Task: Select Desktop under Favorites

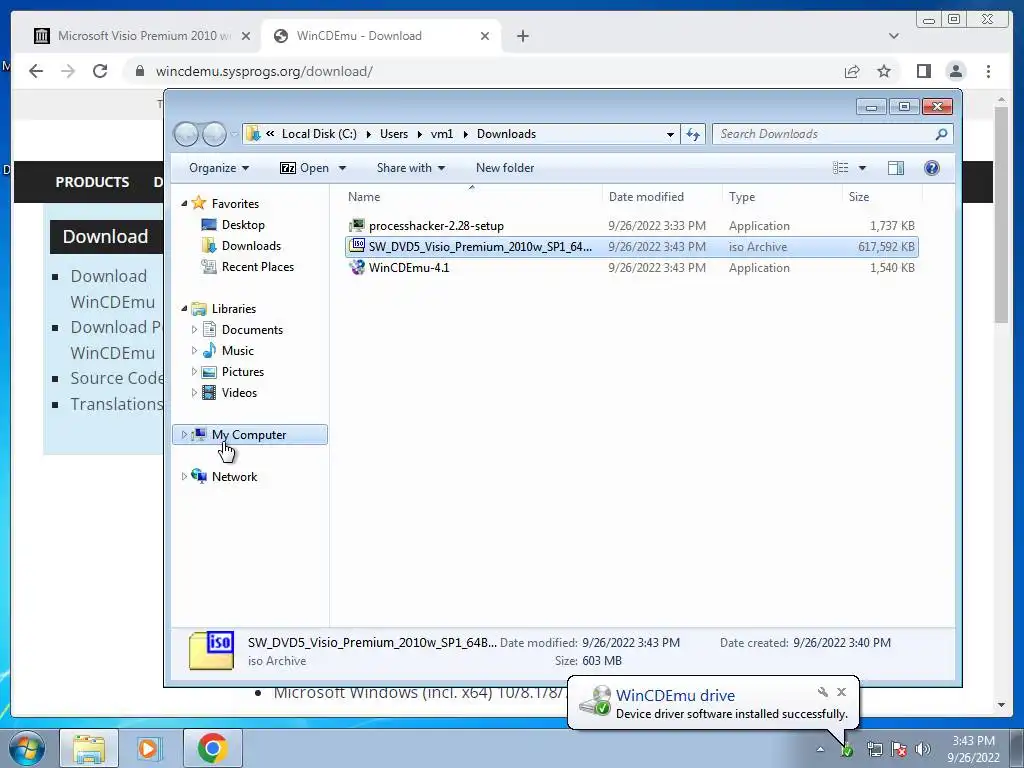Action: (243, 225)
